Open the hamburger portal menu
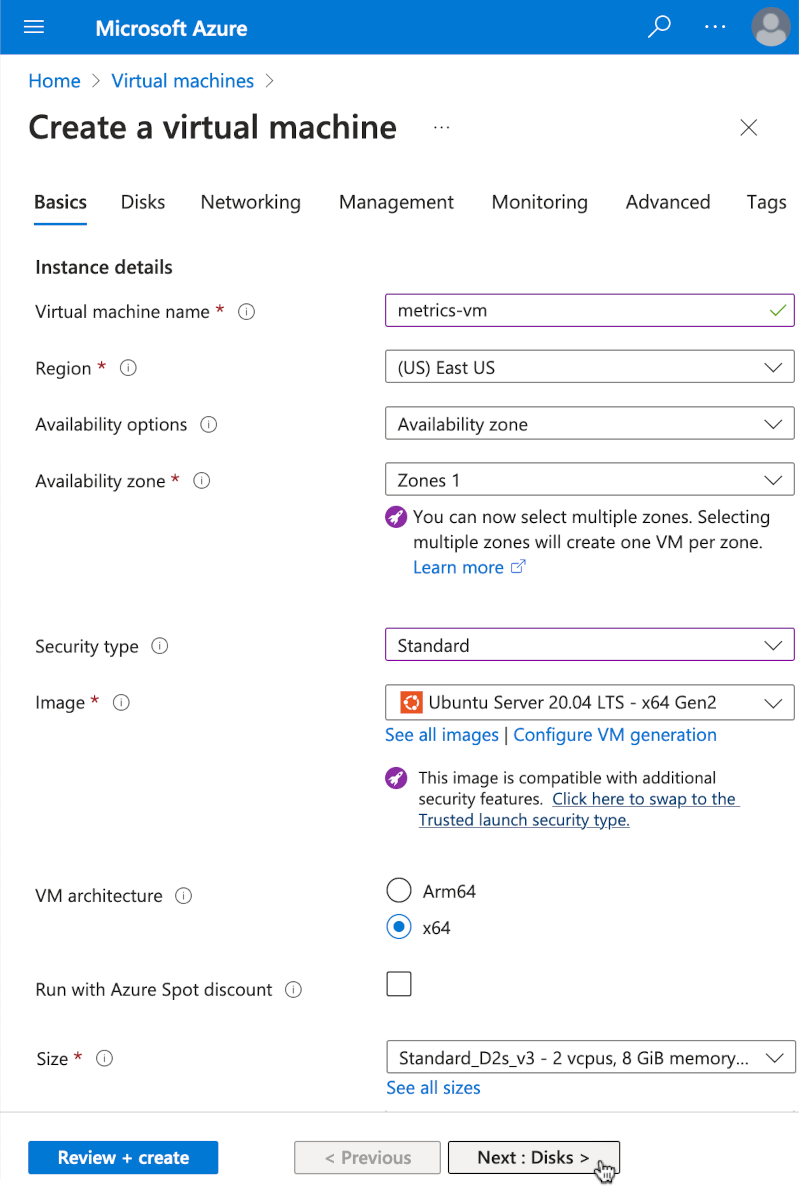The height and width of the screenshot is (1190, 799). pyautogui.click(x=34, y=27)
